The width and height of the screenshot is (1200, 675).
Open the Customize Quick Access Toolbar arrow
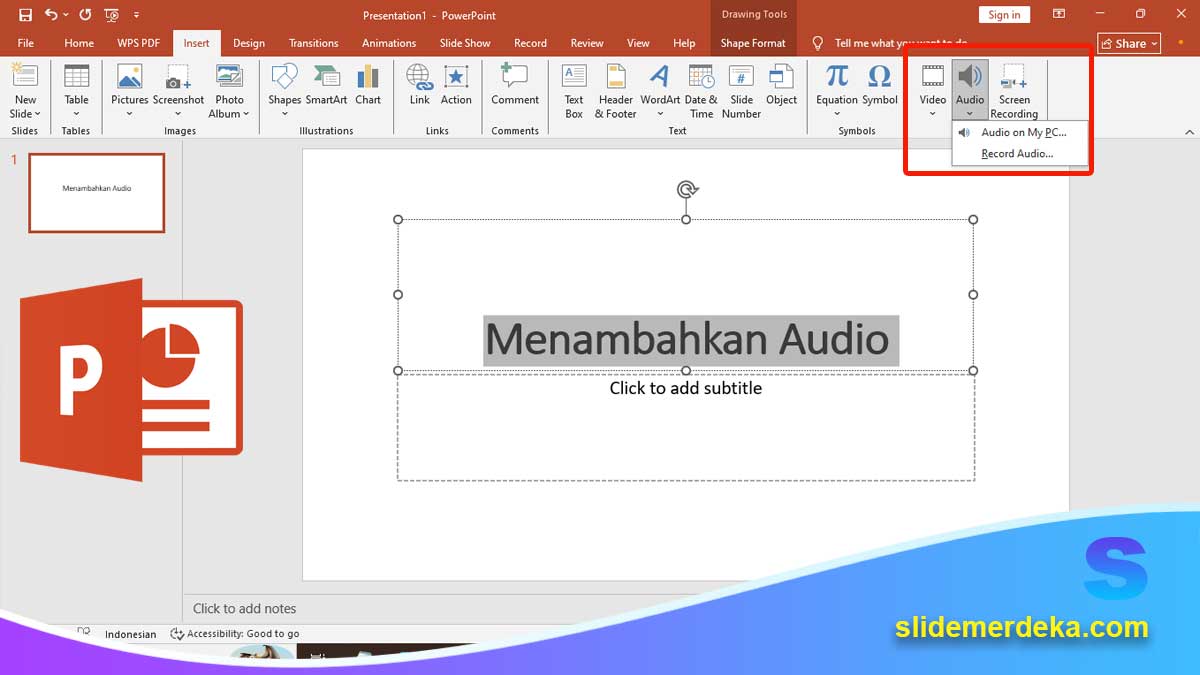[136, 15]
